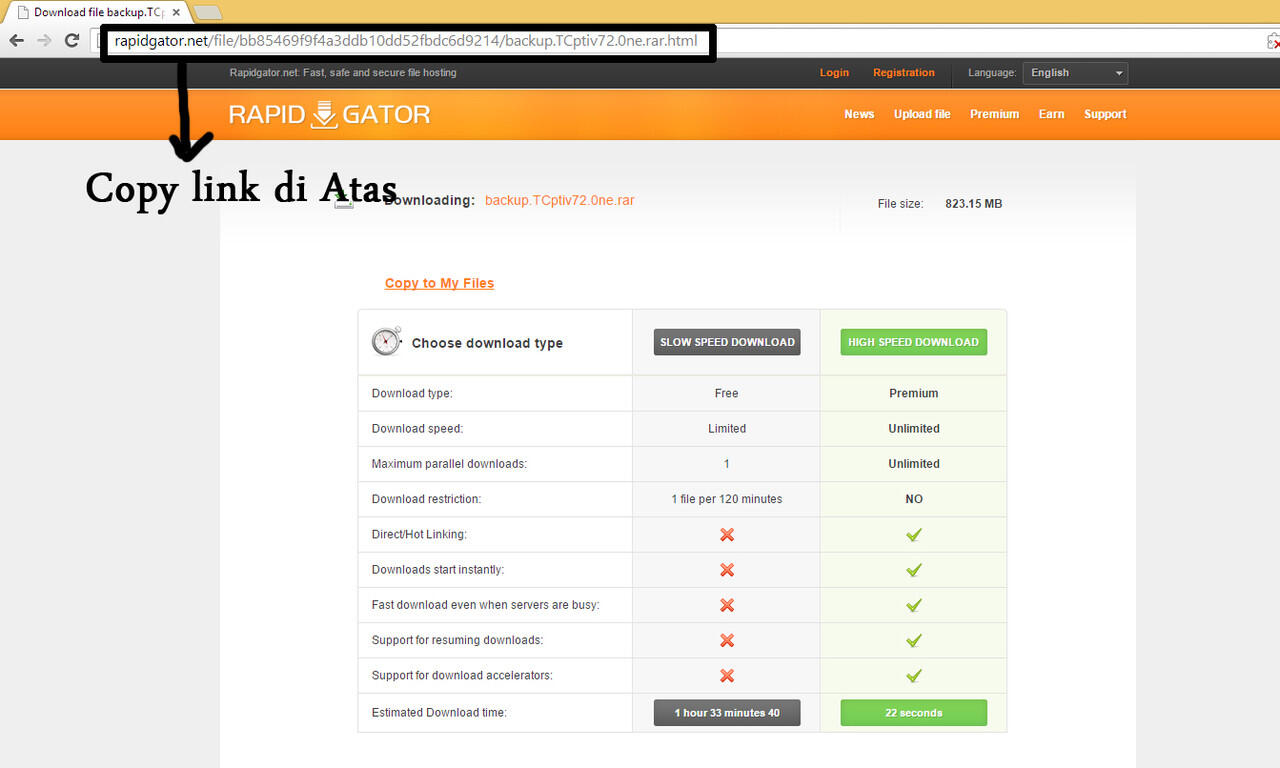This screenshot has width=1280, height=768.
Task: Click the 'Limited' download speed cell
Action: [x=727, y=428]
